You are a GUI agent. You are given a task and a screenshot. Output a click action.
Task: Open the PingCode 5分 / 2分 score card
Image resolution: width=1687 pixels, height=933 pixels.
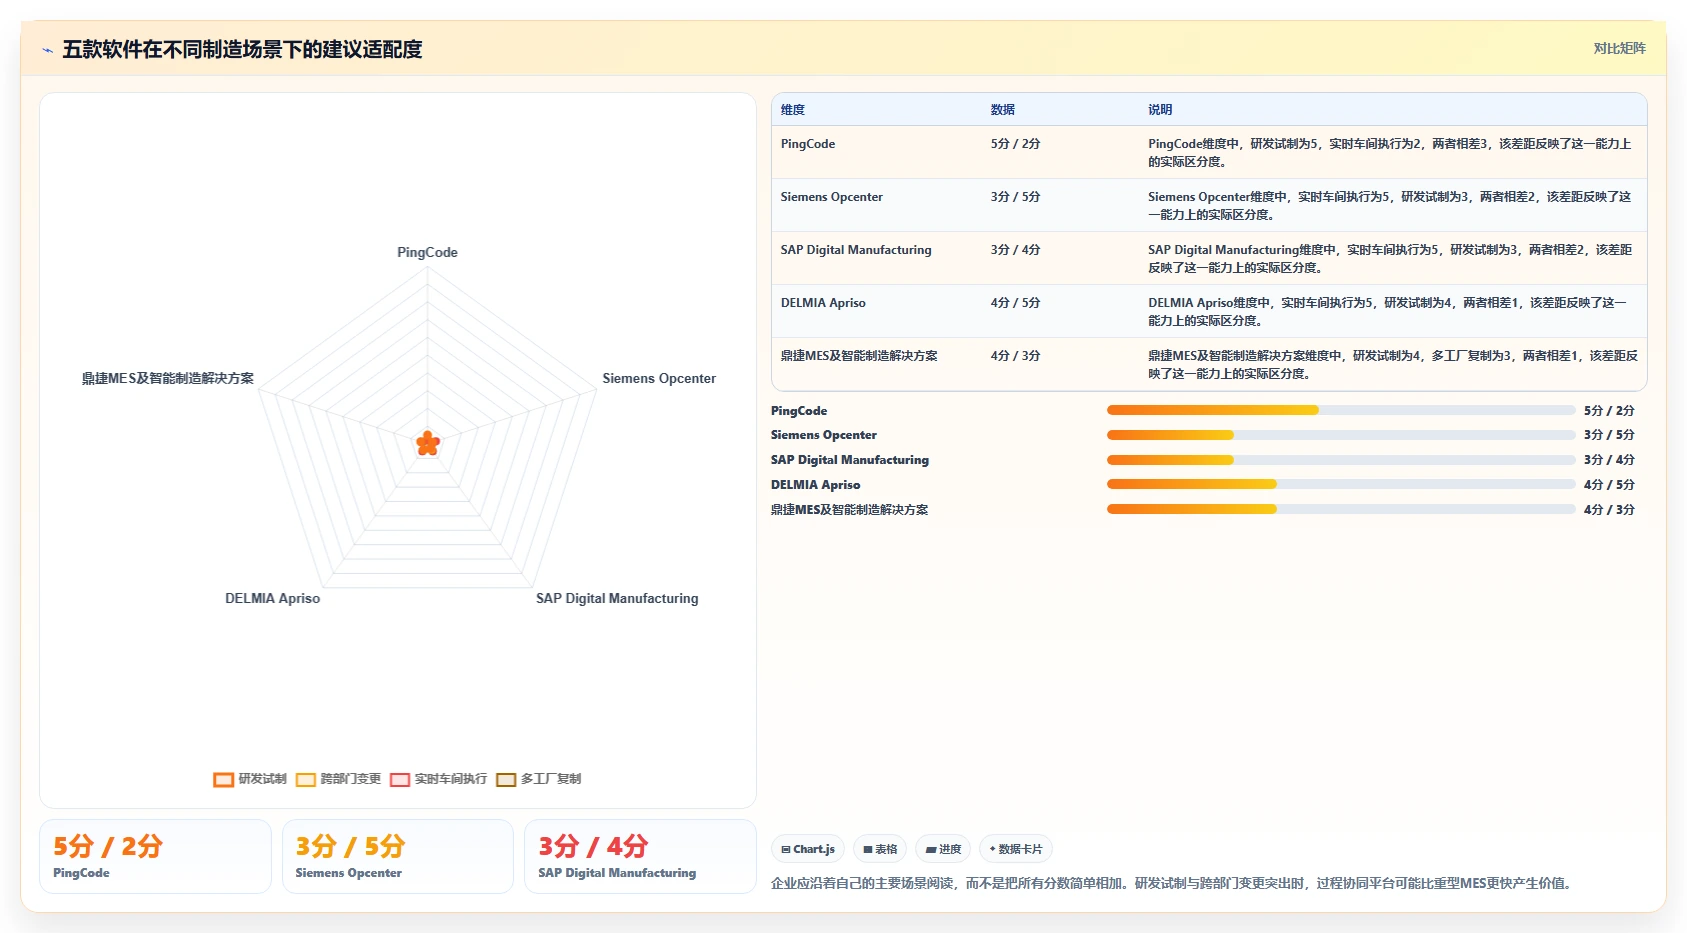(x=155, y=857)
